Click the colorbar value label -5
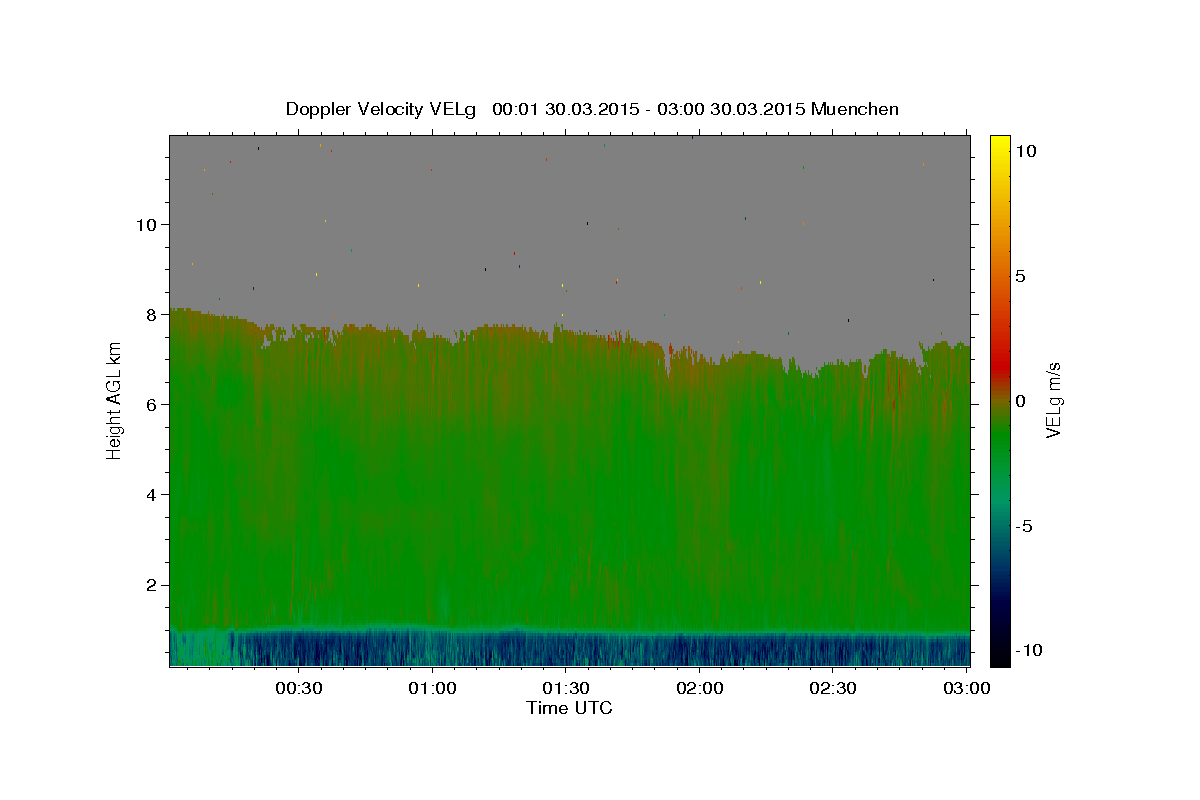The width and height of the screenshot is (1200, 800). pyautogui.click(x=1024, y=526)
